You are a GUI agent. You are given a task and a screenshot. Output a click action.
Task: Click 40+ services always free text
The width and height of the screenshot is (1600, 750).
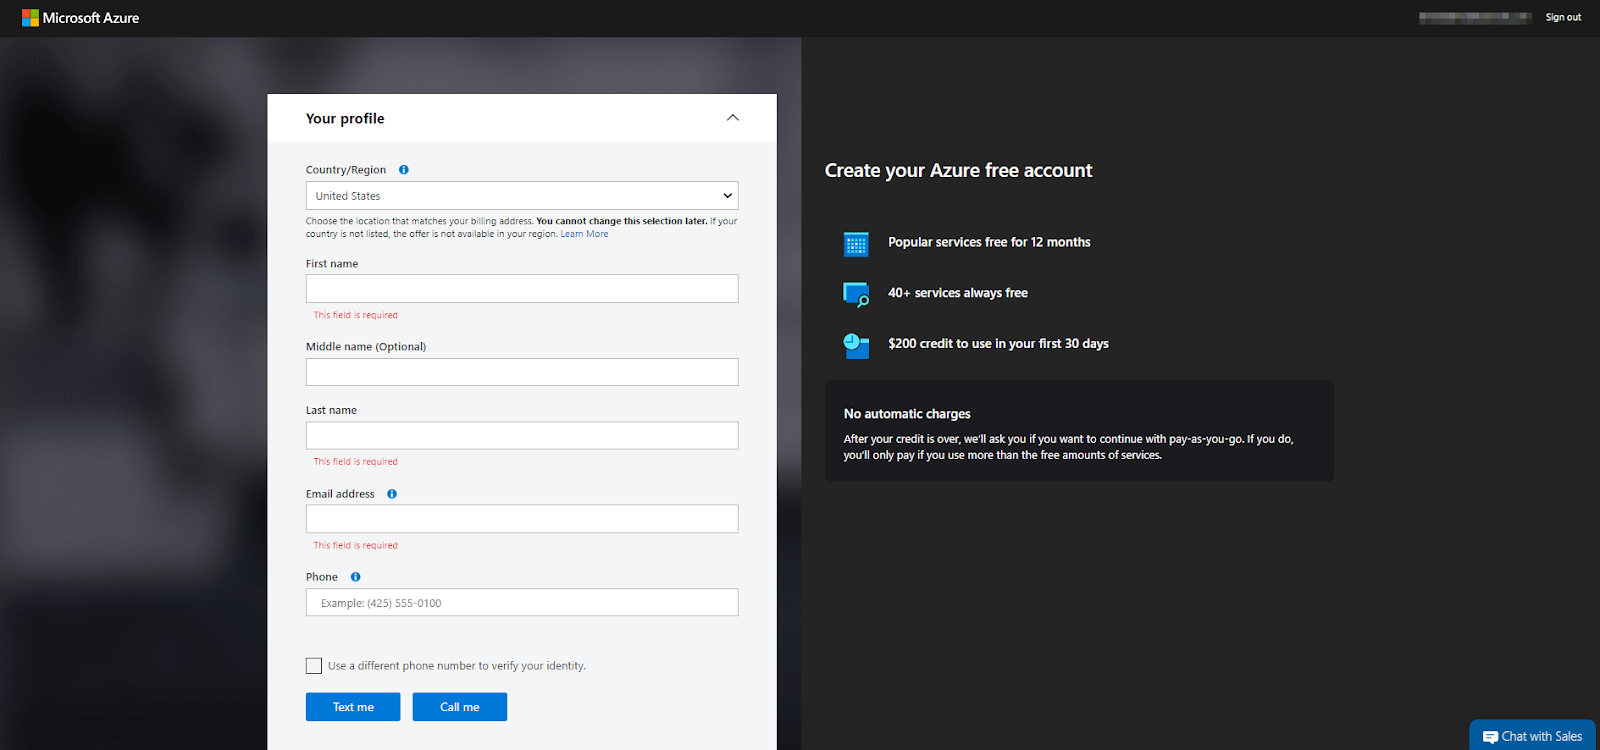pos(958,293)
